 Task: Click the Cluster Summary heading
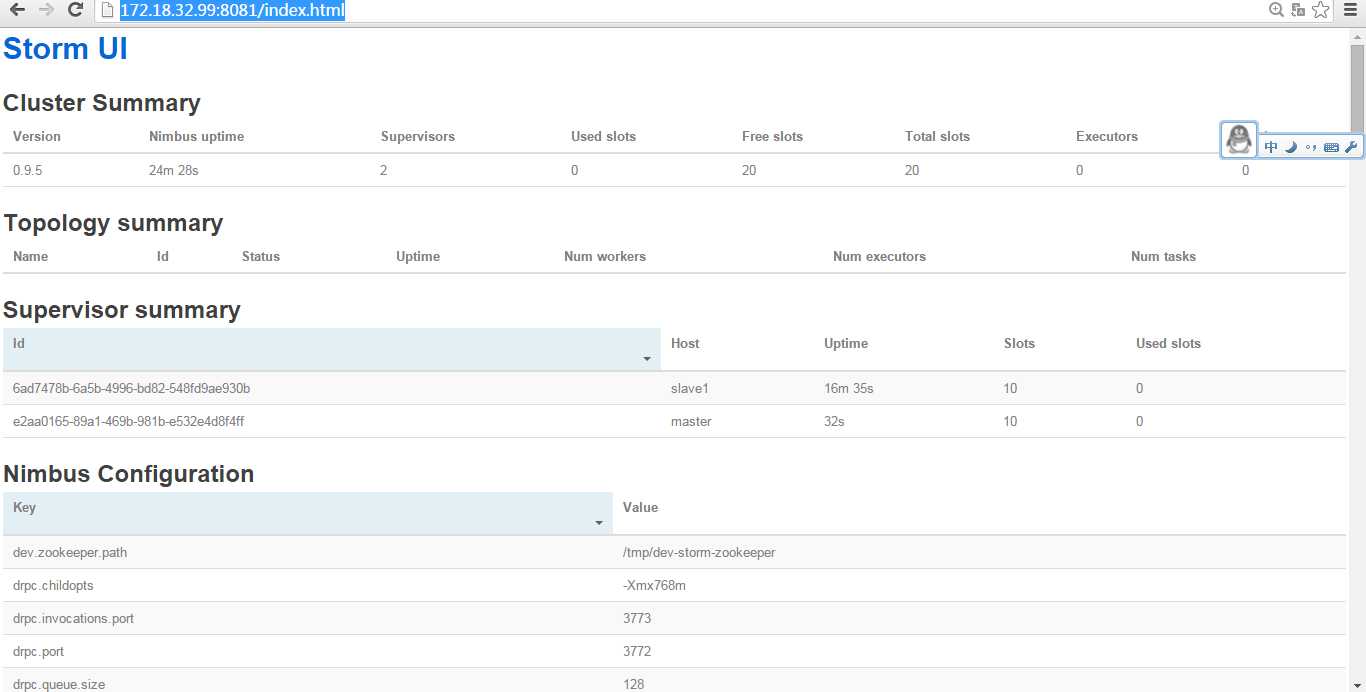click(x=102, y=103)
